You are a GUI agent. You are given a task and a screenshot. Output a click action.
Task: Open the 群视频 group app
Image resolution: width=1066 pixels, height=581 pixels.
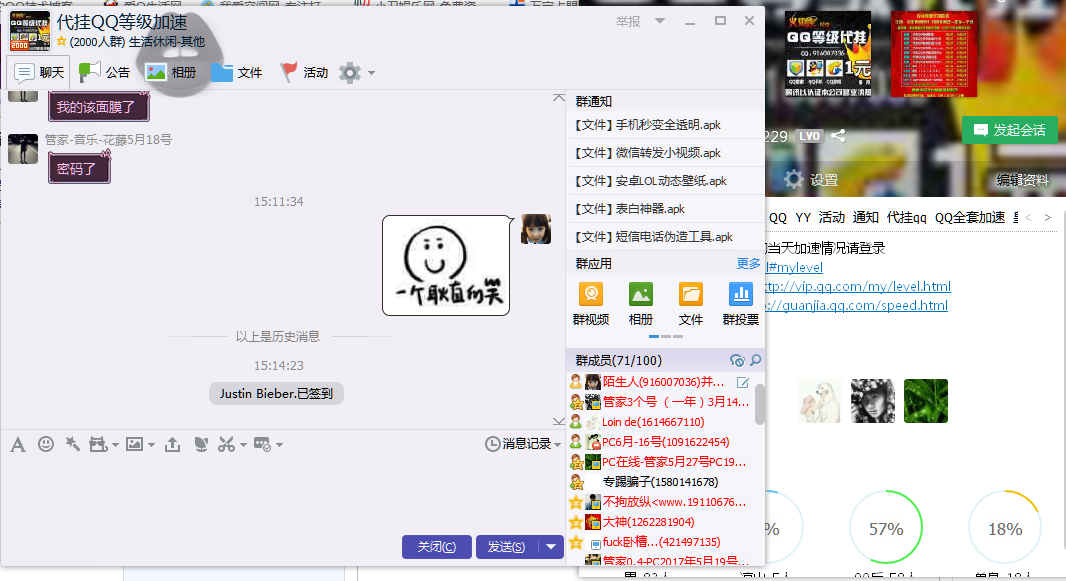[x=591, y=304]
